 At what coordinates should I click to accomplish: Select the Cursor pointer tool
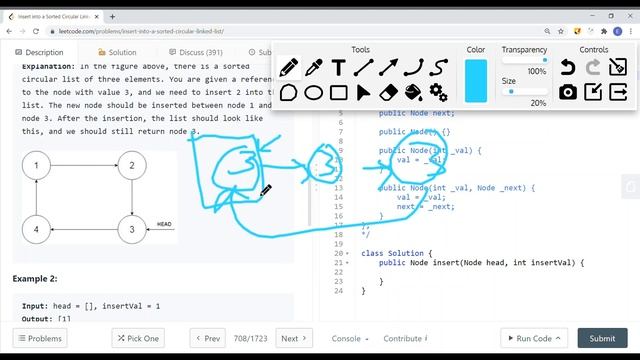(363, 93)
